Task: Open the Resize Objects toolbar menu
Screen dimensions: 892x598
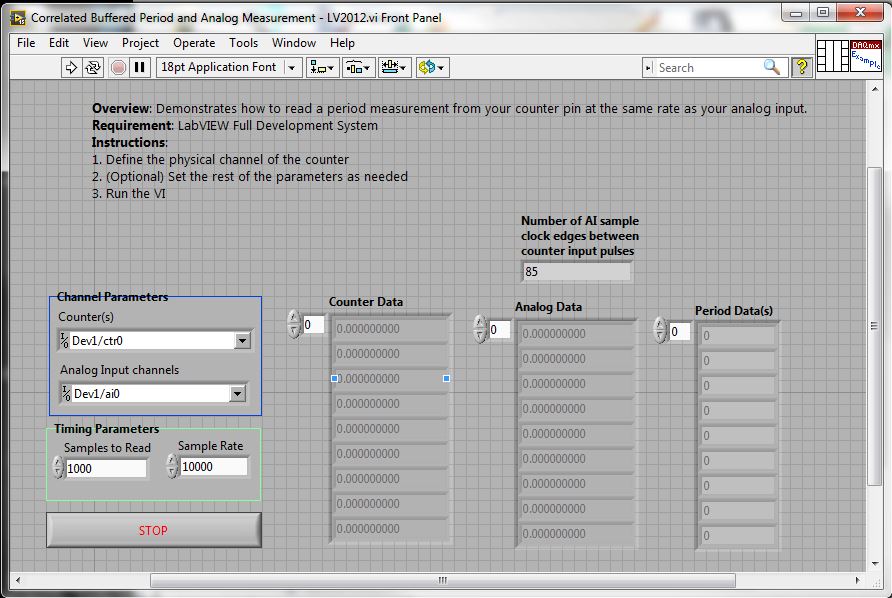Action: (394, 68)
